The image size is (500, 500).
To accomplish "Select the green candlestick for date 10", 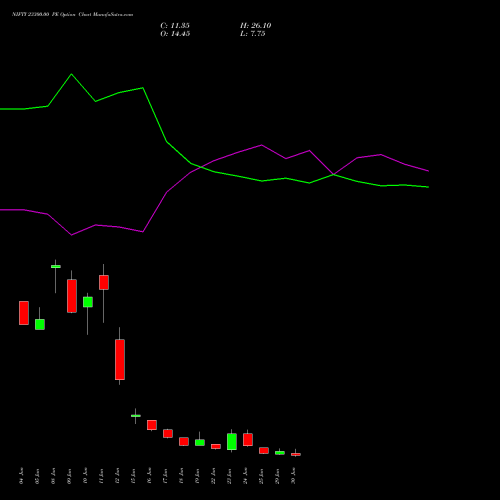I will point(88,302).
